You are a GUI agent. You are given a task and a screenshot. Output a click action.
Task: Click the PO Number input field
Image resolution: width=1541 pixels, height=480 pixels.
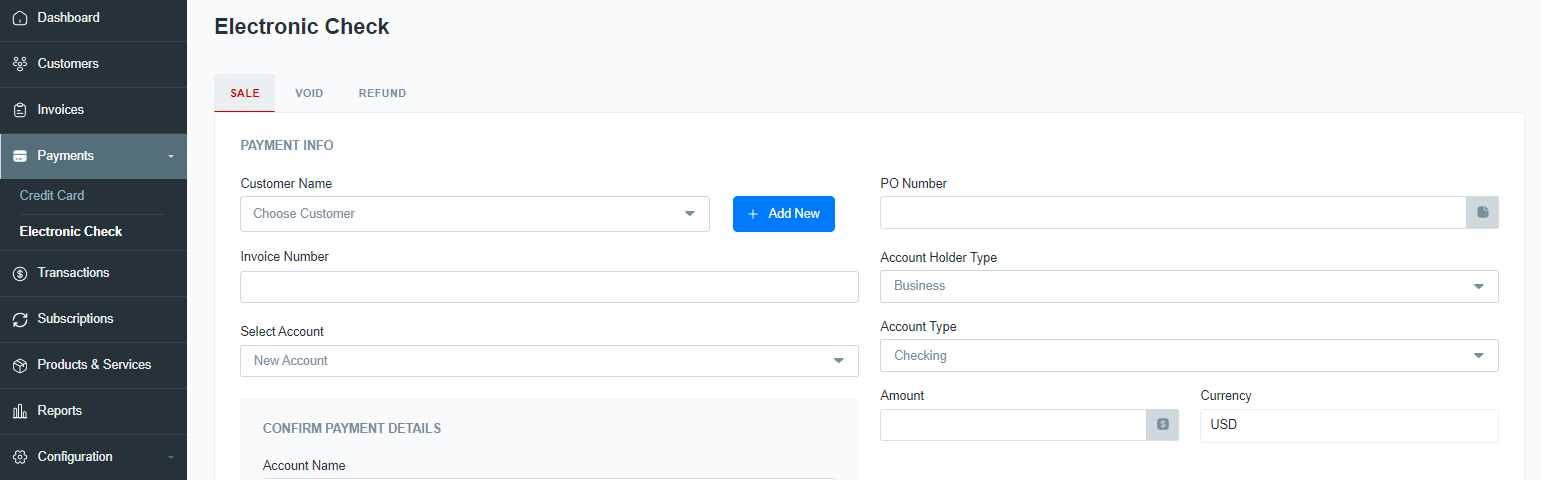coord(1173,212)
